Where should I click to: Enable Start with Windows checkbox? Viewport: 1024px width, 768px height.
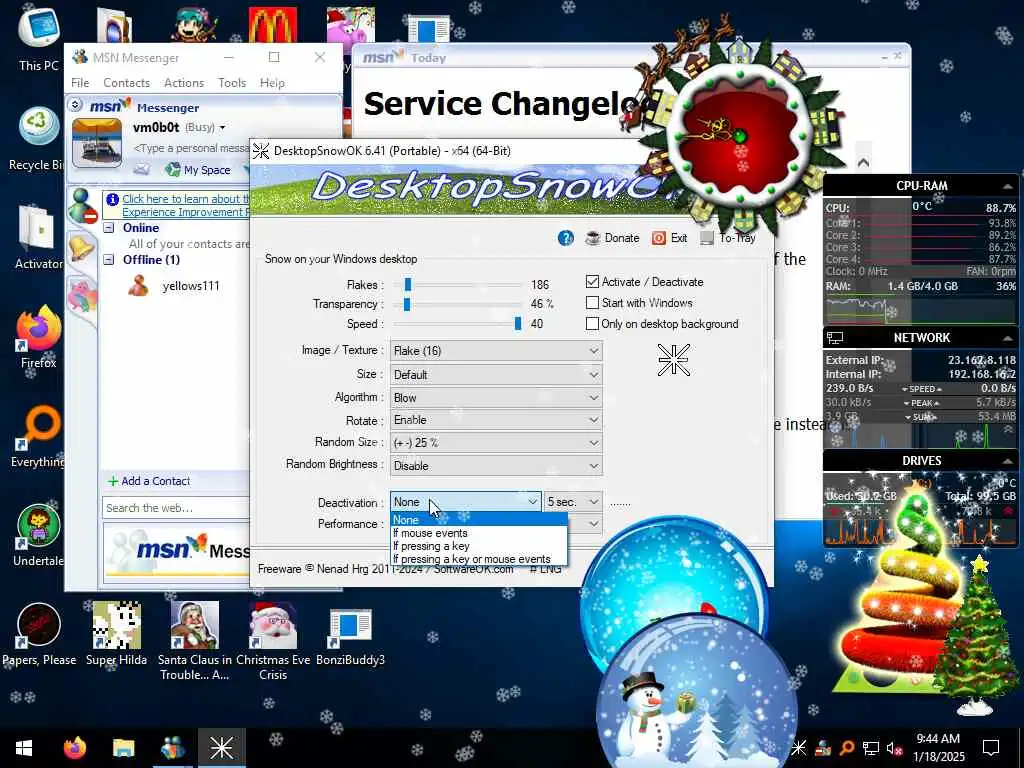(592, 302)
